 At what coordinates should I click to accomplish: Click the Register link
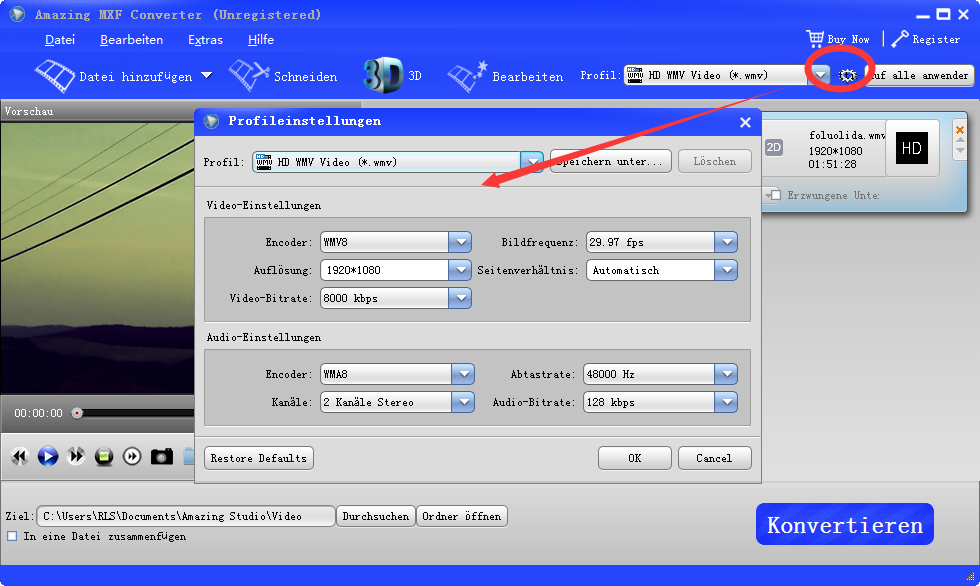[x=936, y=39]
